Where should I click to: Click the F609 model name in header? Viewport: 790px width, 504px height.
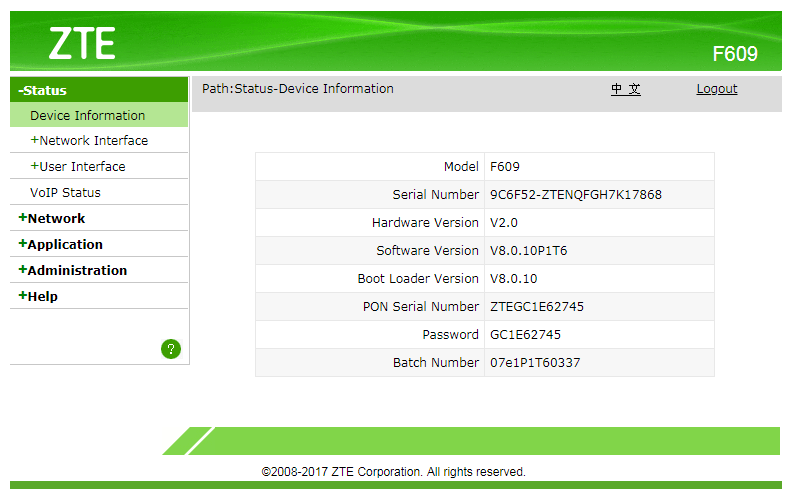click(x=735, y=54)
